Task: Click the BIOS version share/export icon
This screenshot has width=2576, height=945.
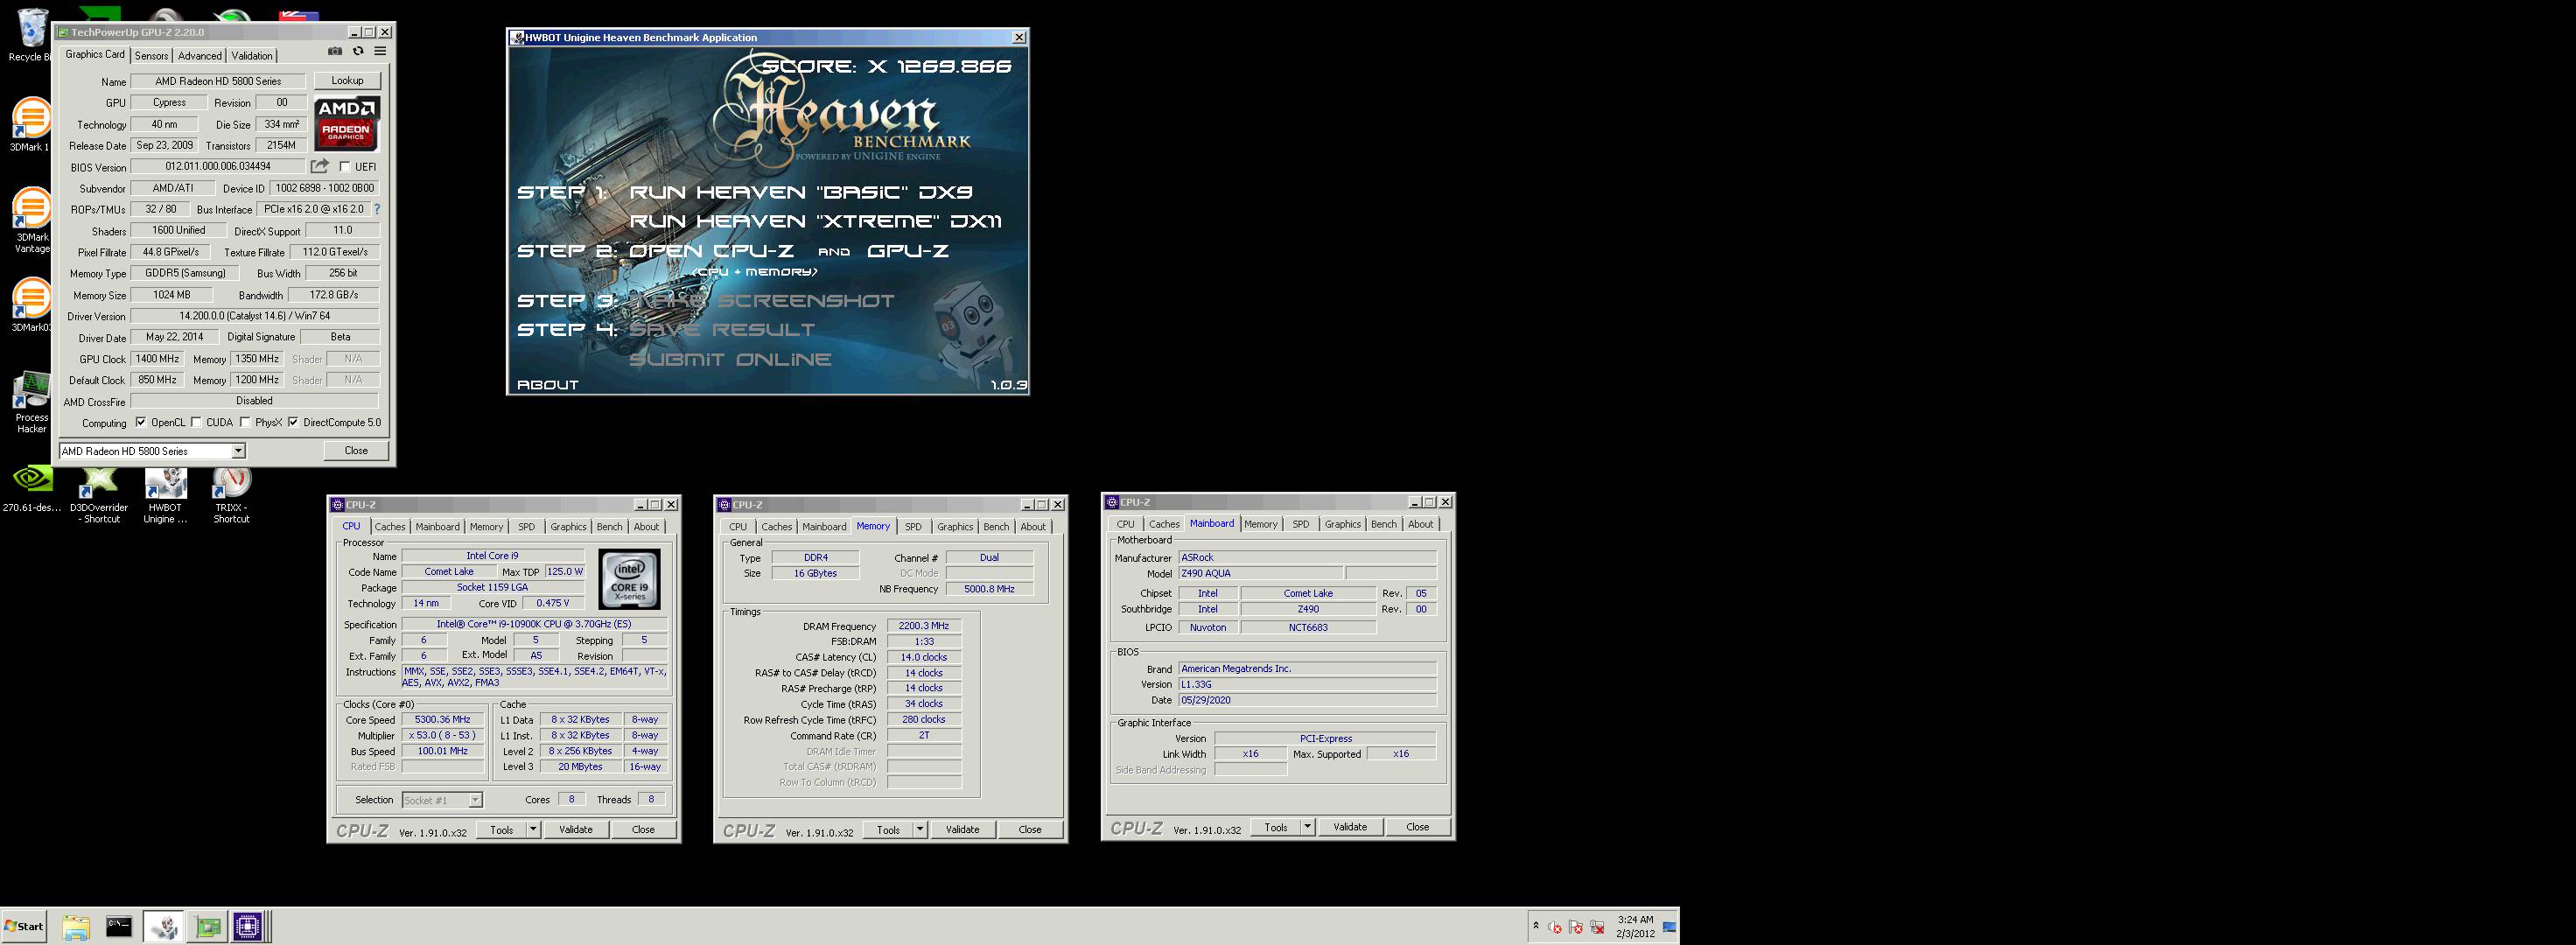Action: coord(319,166)
